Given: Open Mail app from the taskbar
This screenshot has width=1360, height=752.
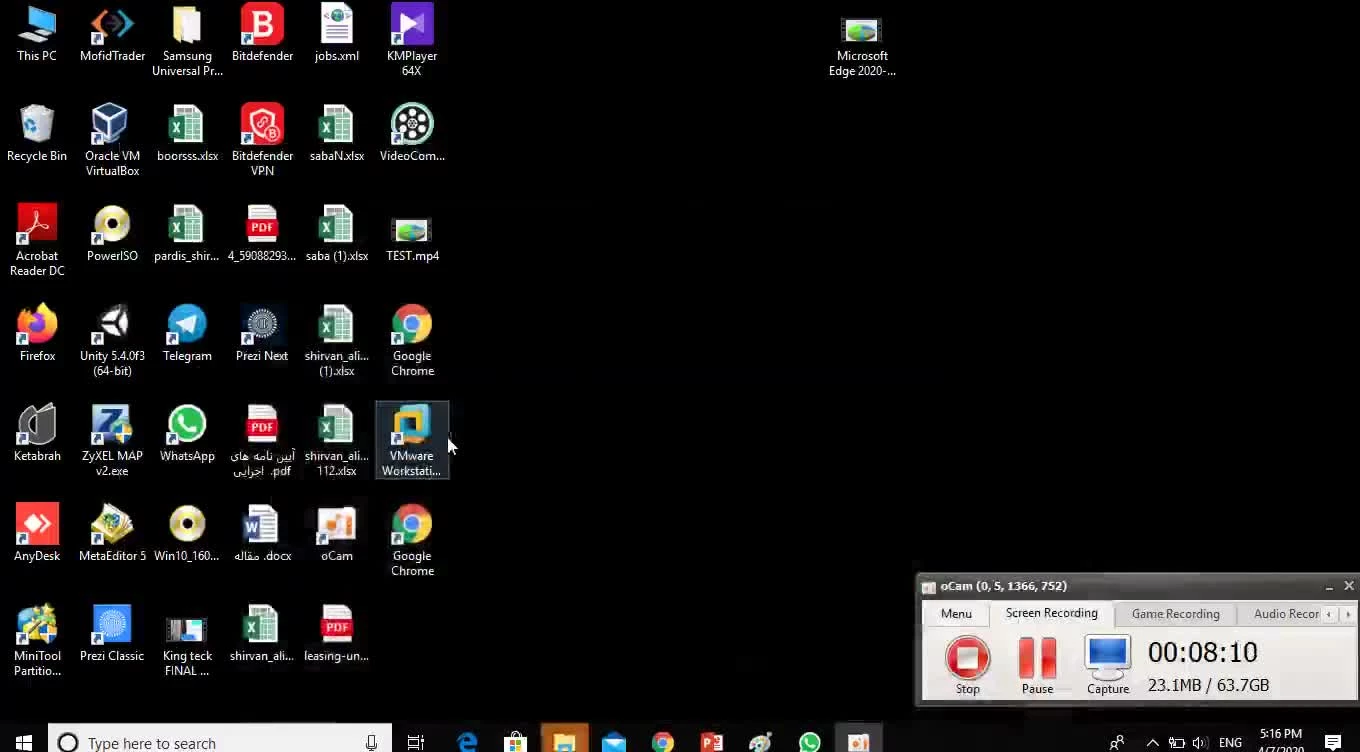Looking at the screenshot, I should tap(613, 742).
